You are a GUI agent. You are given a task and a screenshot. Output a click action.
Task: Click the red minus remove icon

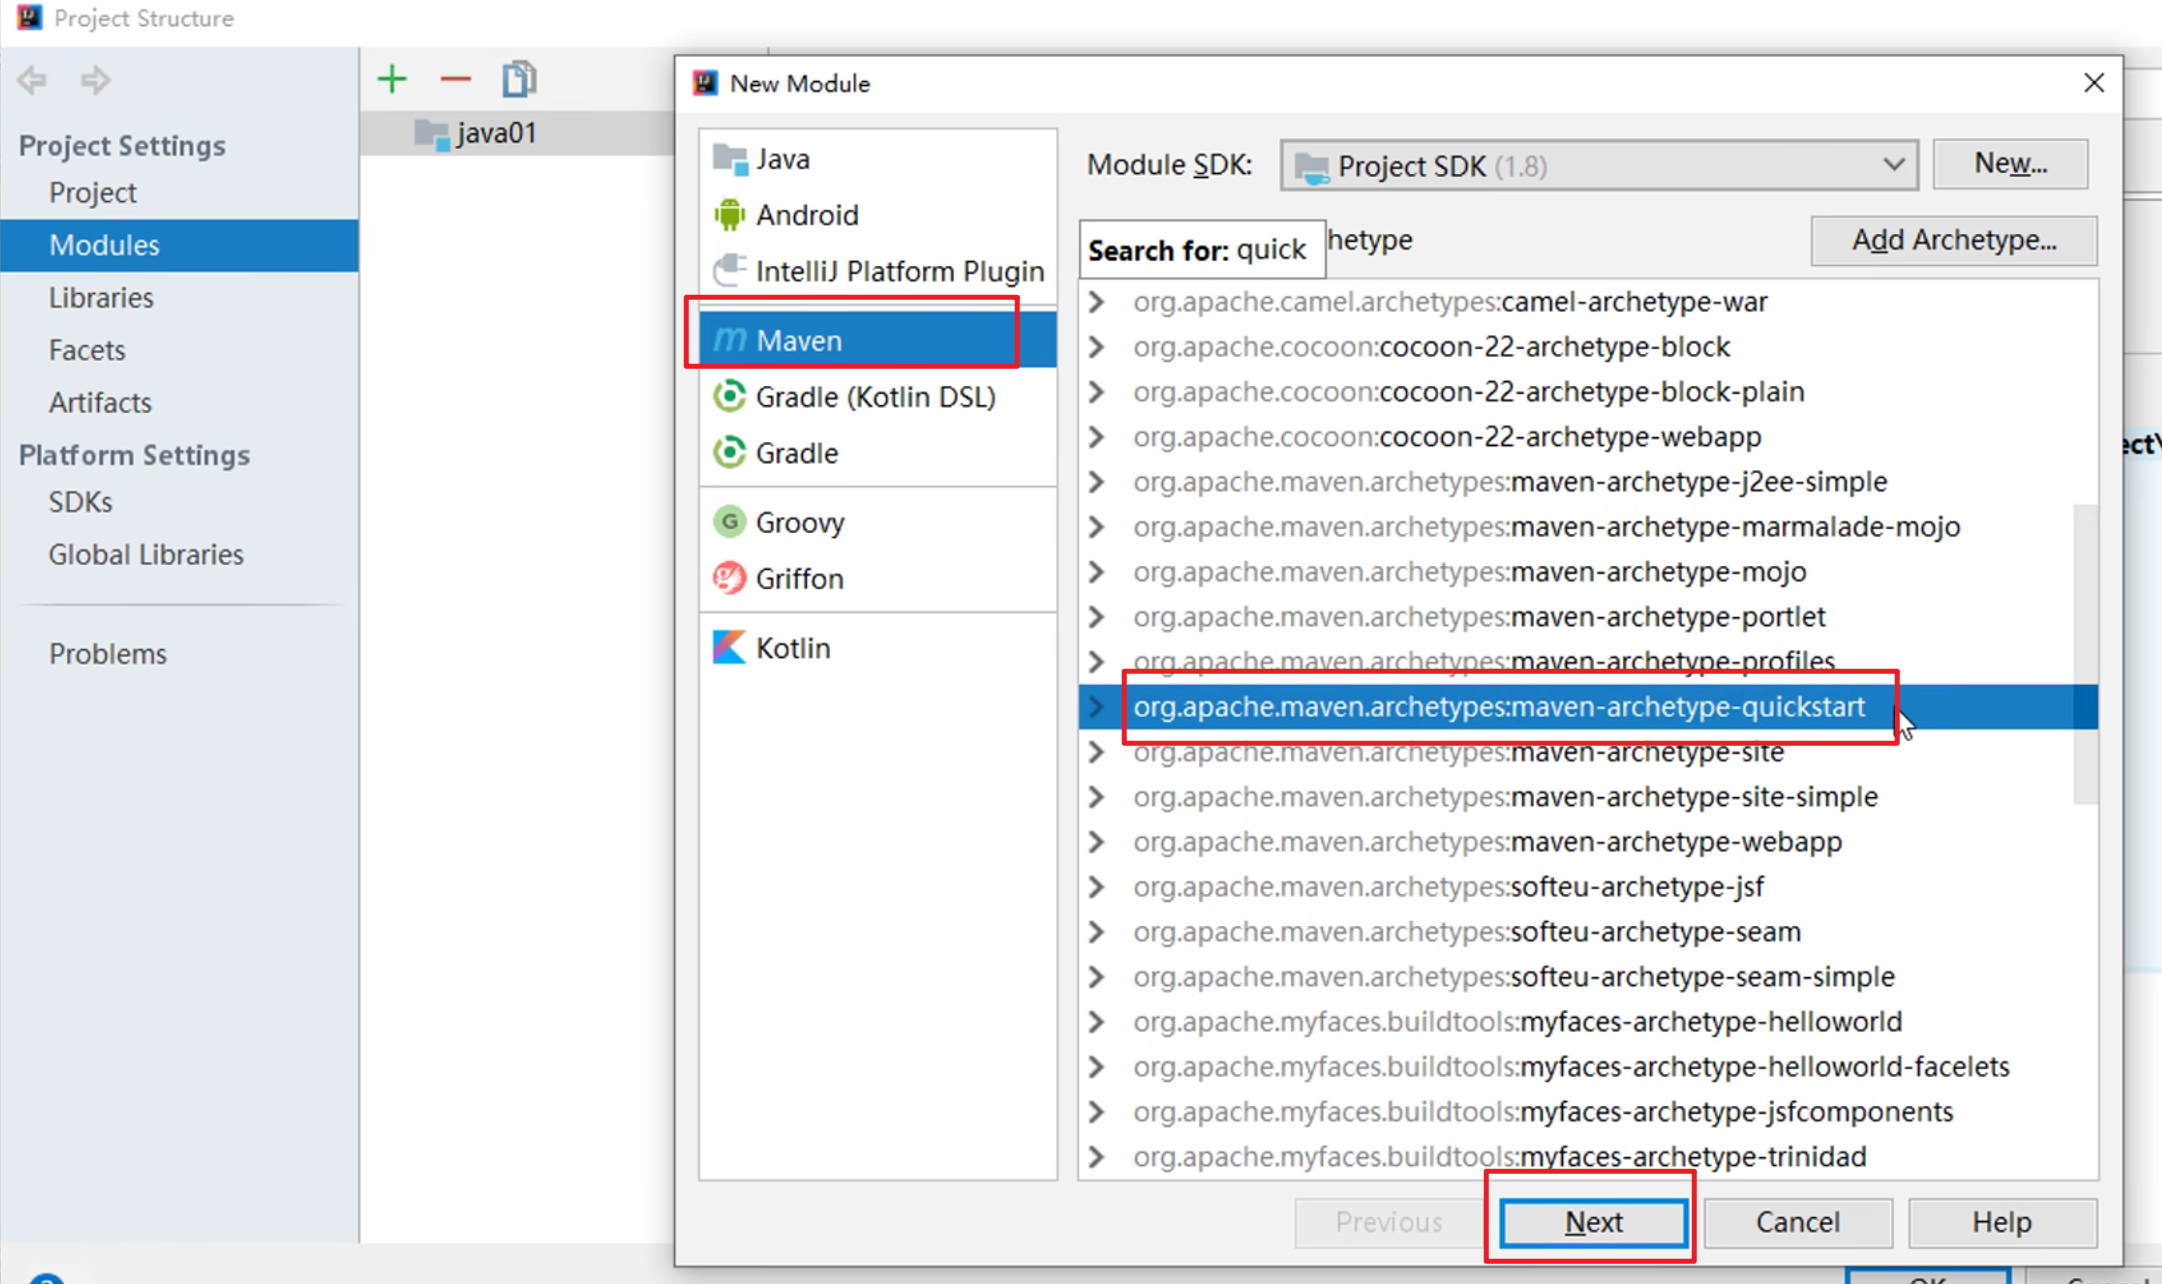coord(456,79)
